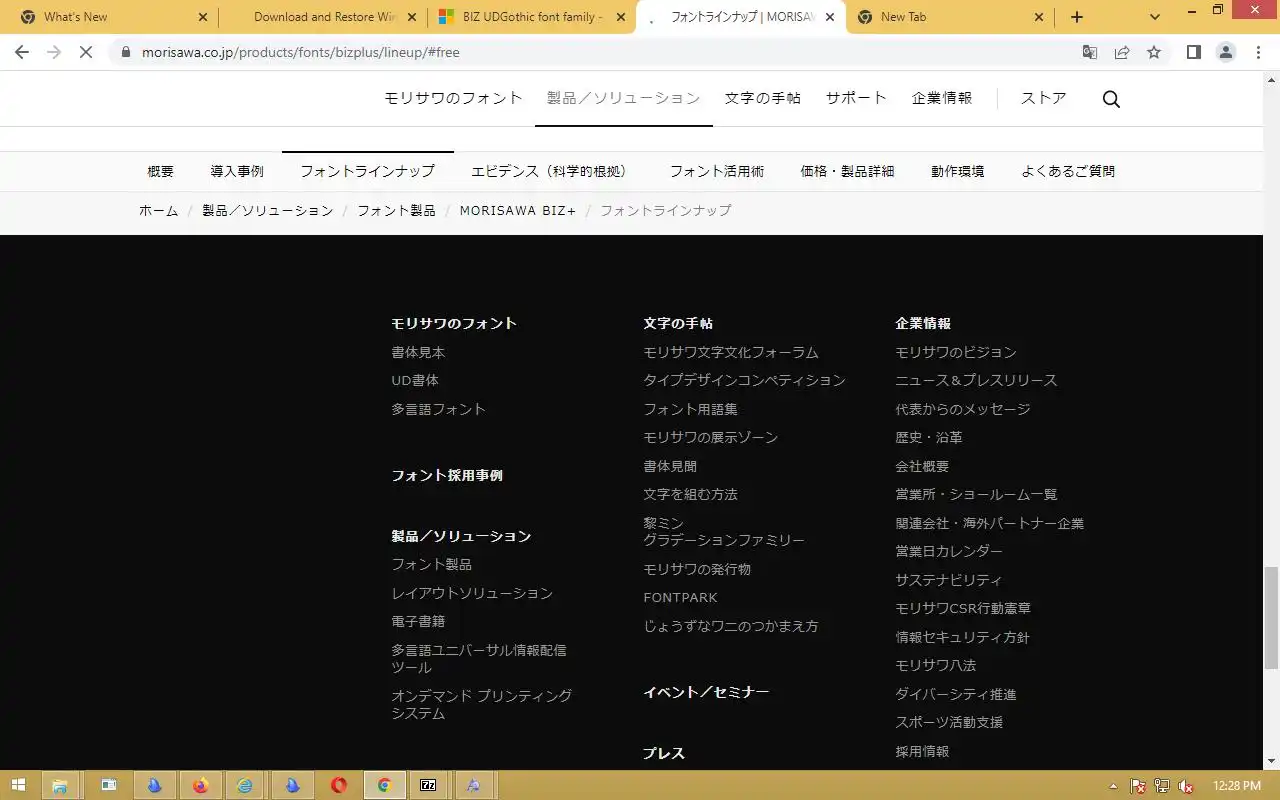Open サポート in top navigation
Image resolution: width=1280 pixels, height=800 pixels.
[856, 98]
